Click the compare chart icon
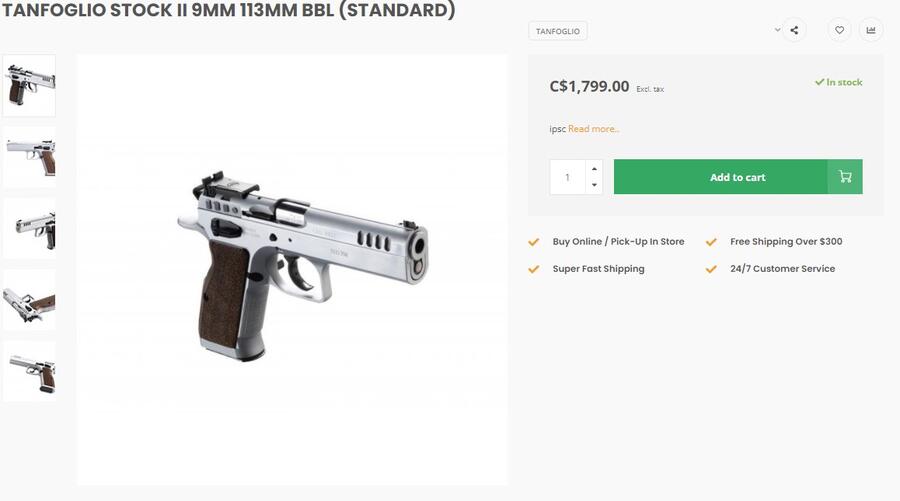The width and height of the screenshot is (900, 501). click(x=870, y=30)
